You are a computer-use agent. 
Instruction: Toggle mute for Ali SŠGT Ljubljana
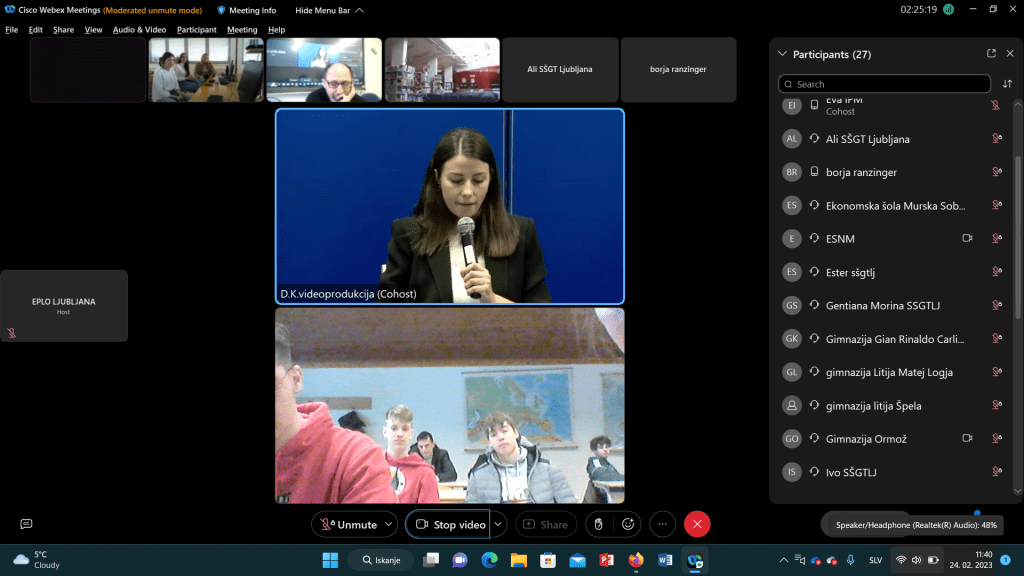tap(997, 138)
